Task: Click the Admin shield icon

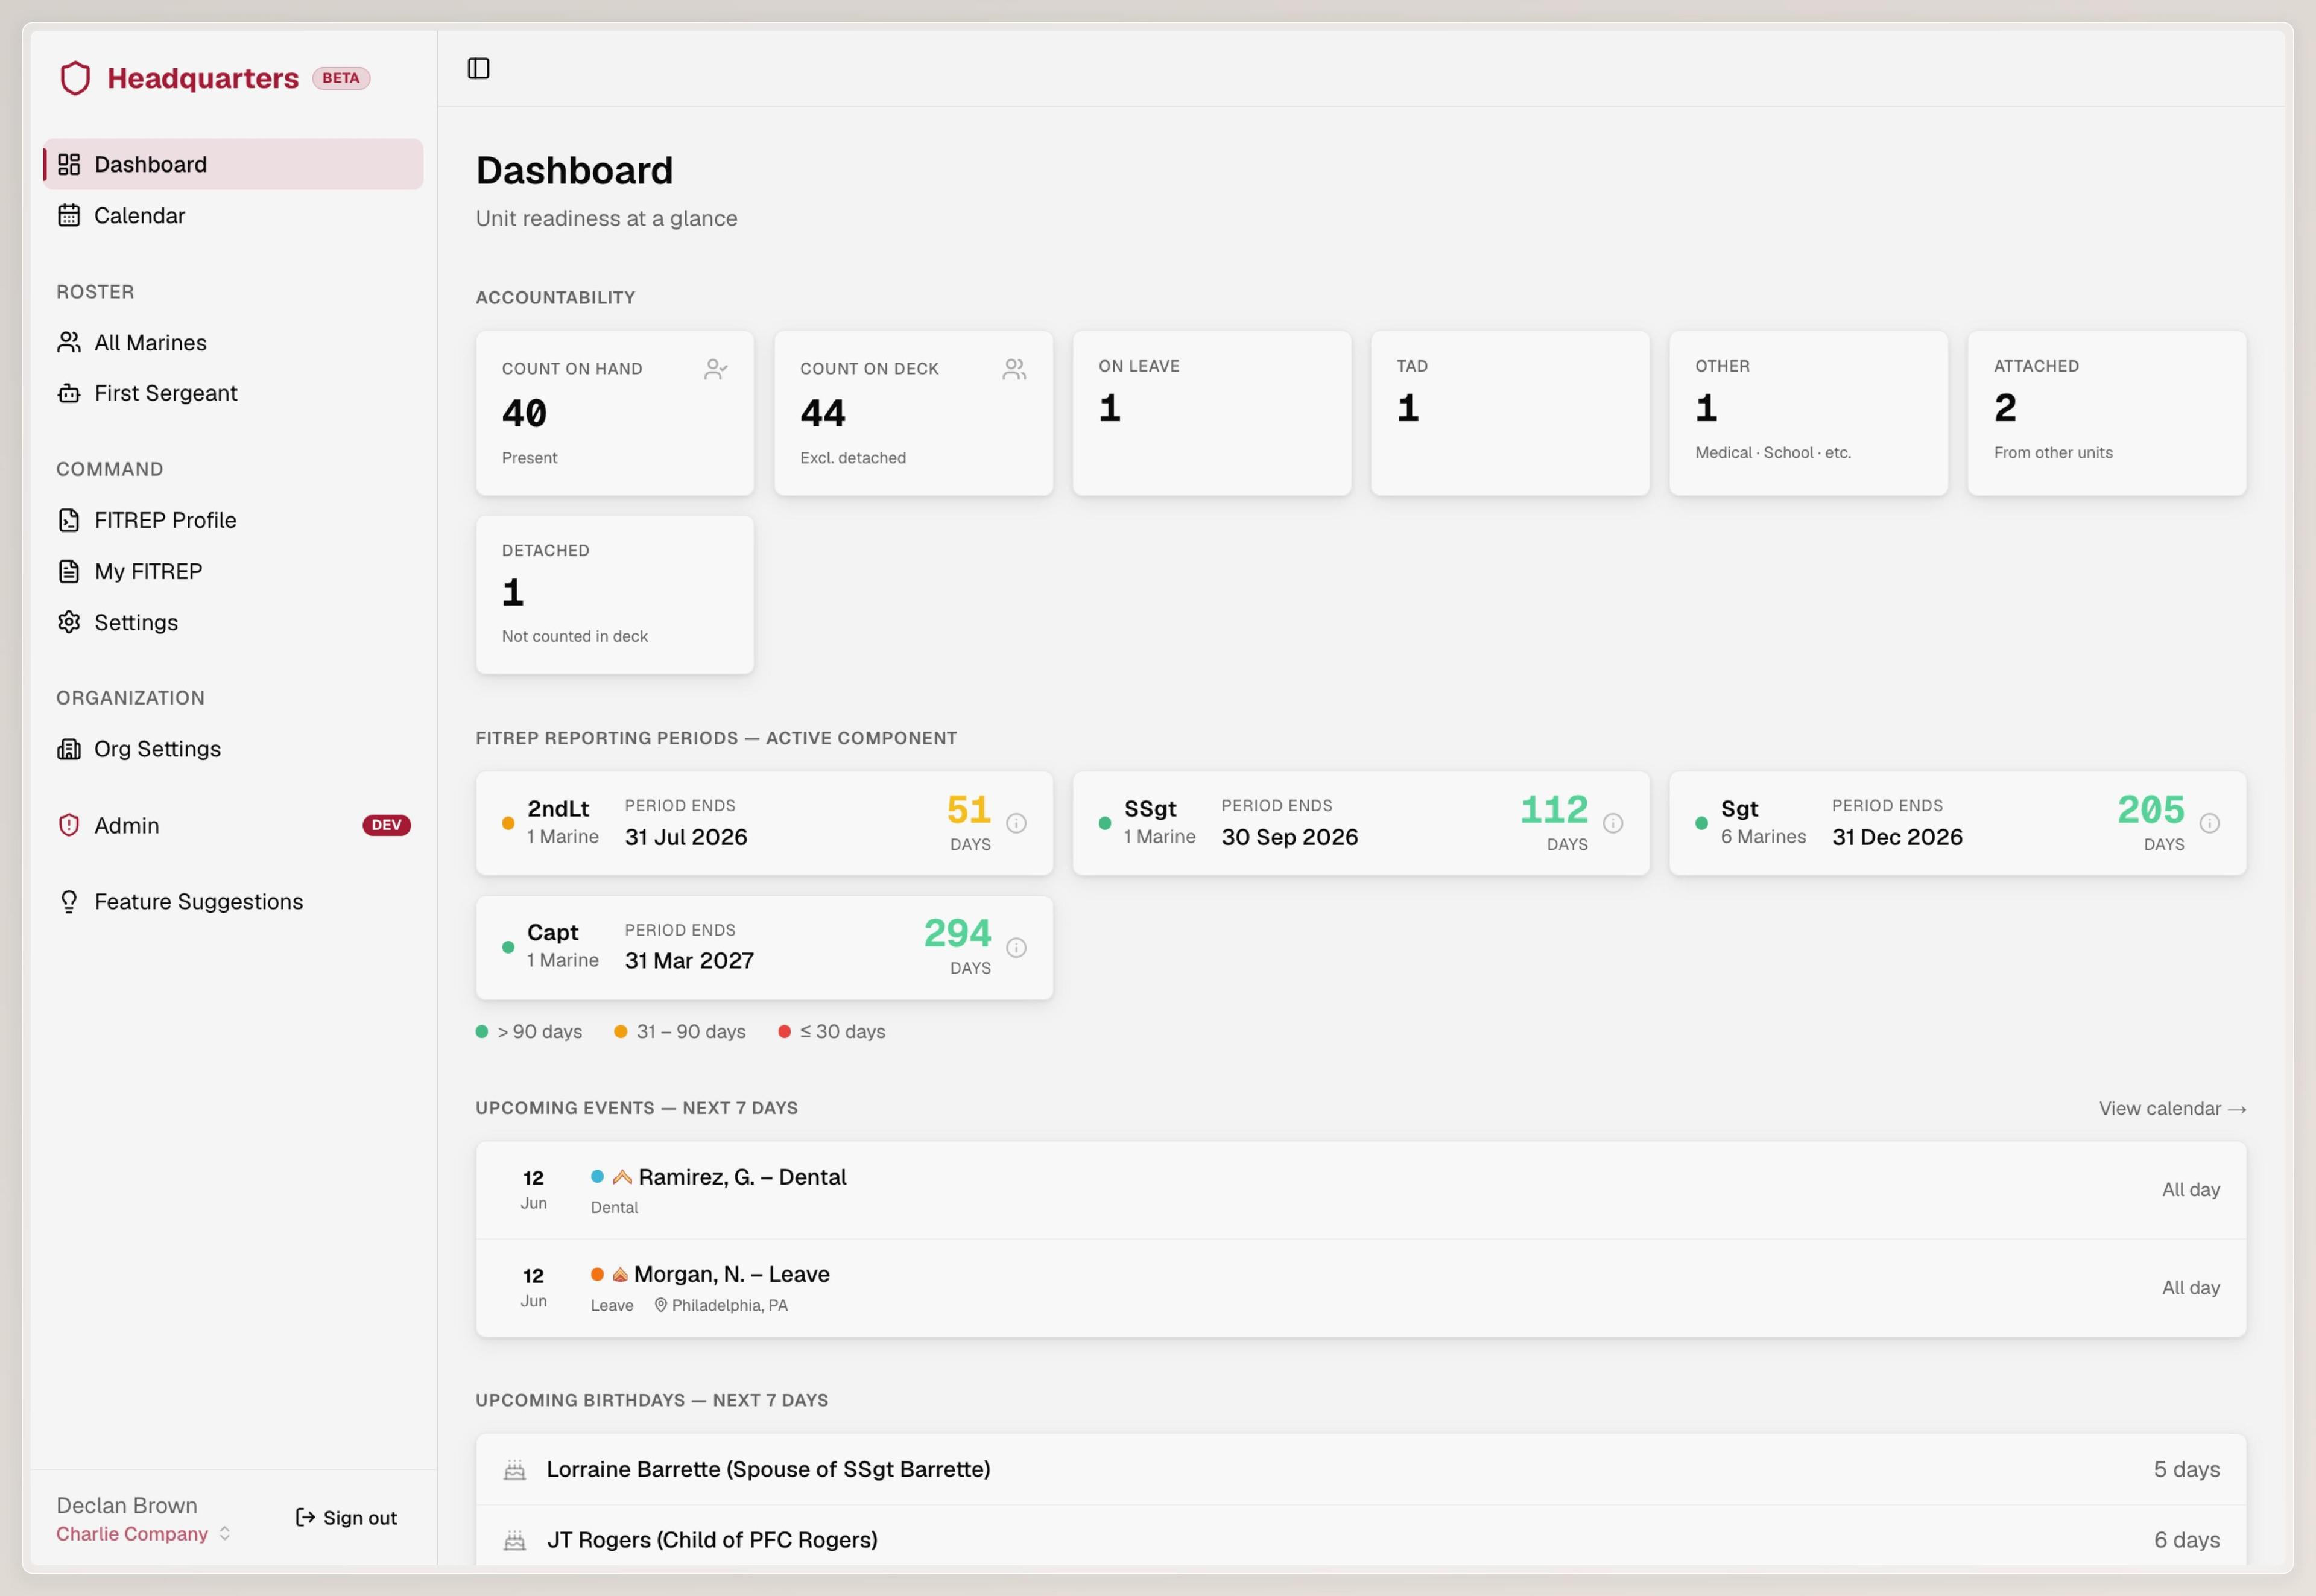Action: point(69,825)
